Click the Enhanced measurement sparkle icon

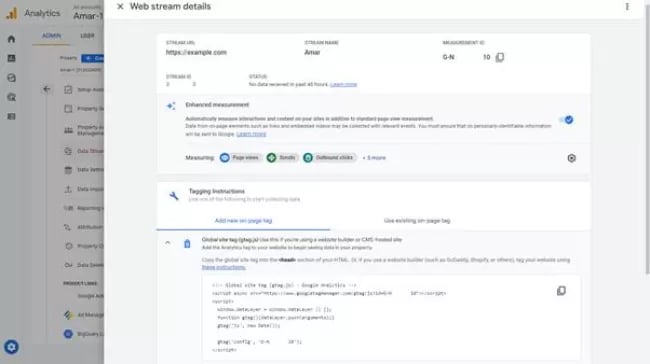[171, 106]
